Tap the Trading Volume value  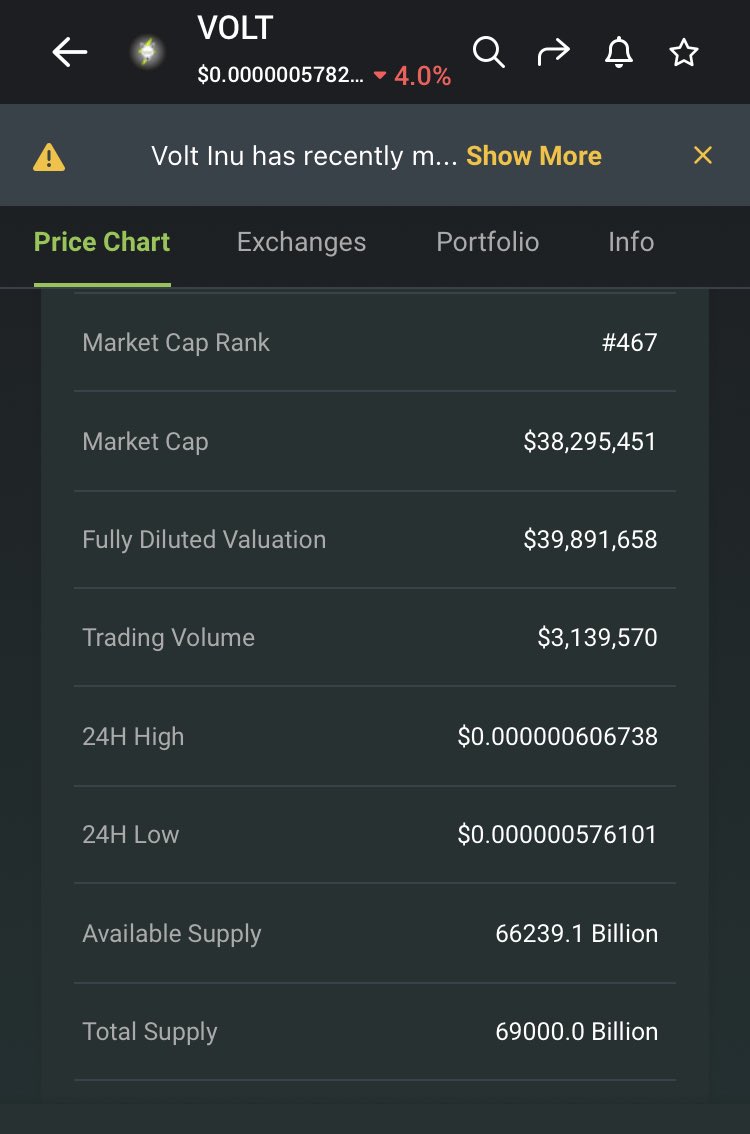597,637
